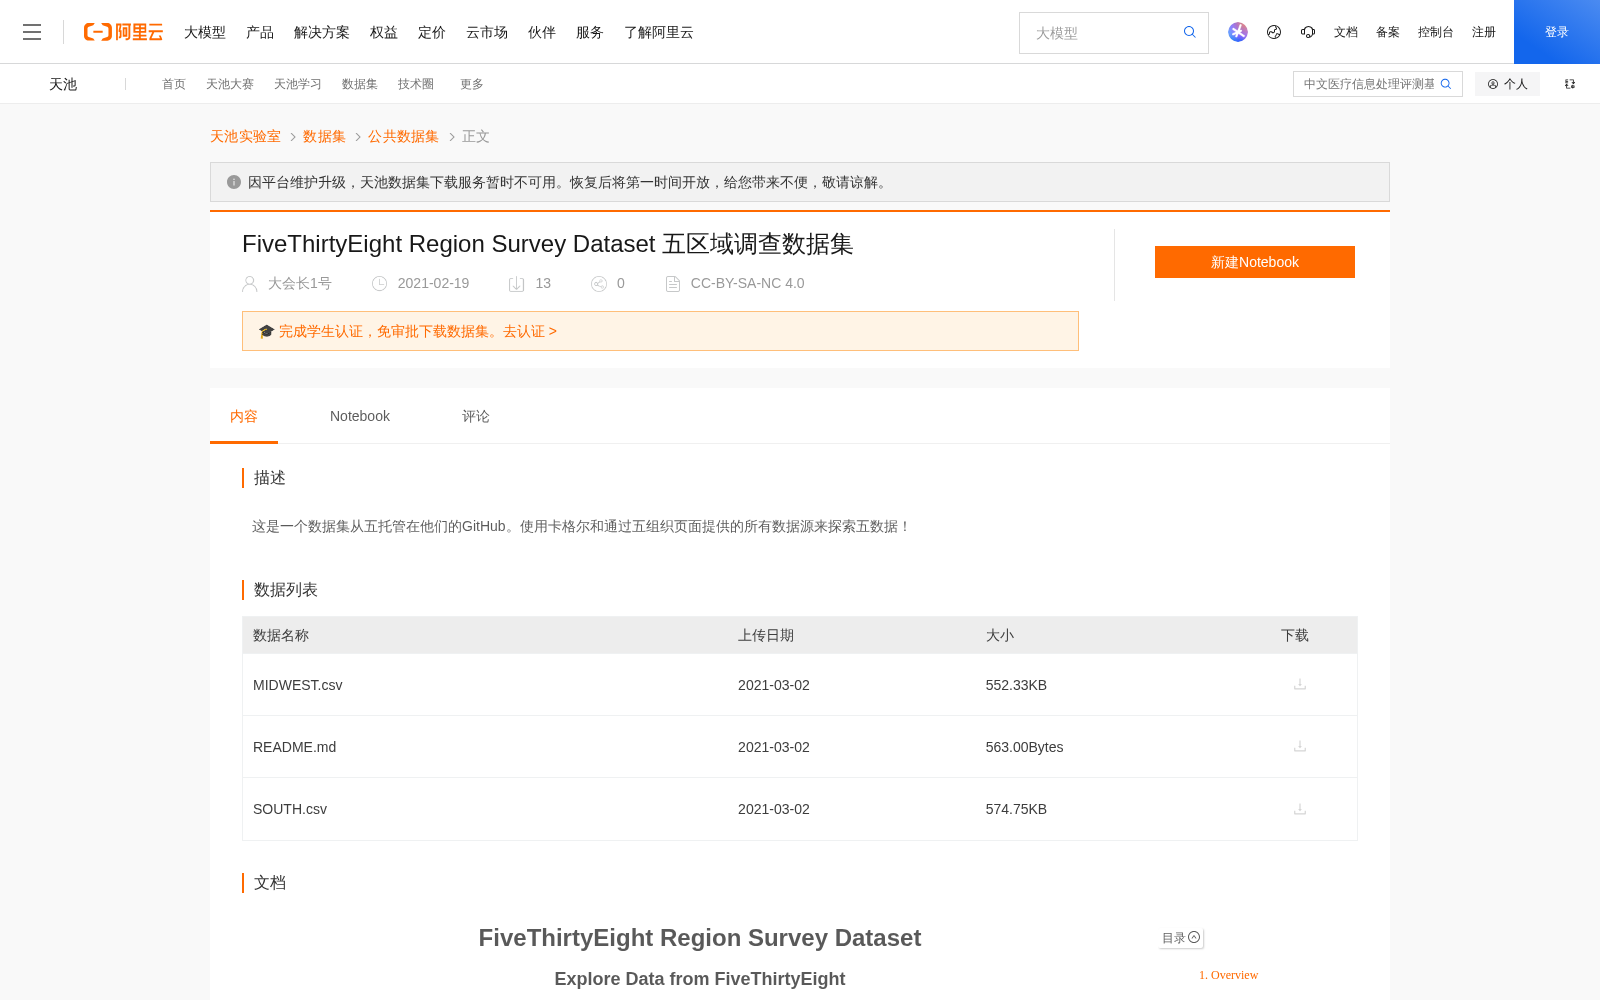Click the README.md file name
Viewport: 1600px width, 1000px height.
click(295, 747)
